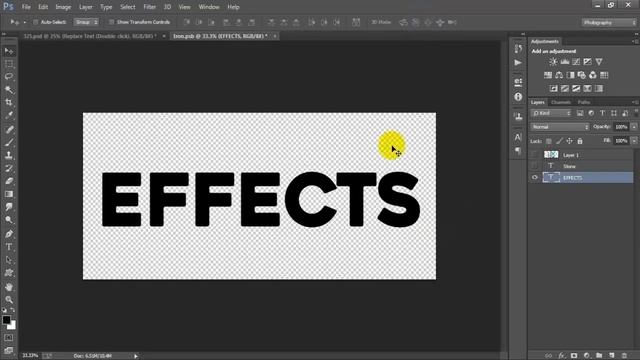Select the Hand tool
Screen dimensions: 640x360
pyautogui.click(x=9, y=287)
